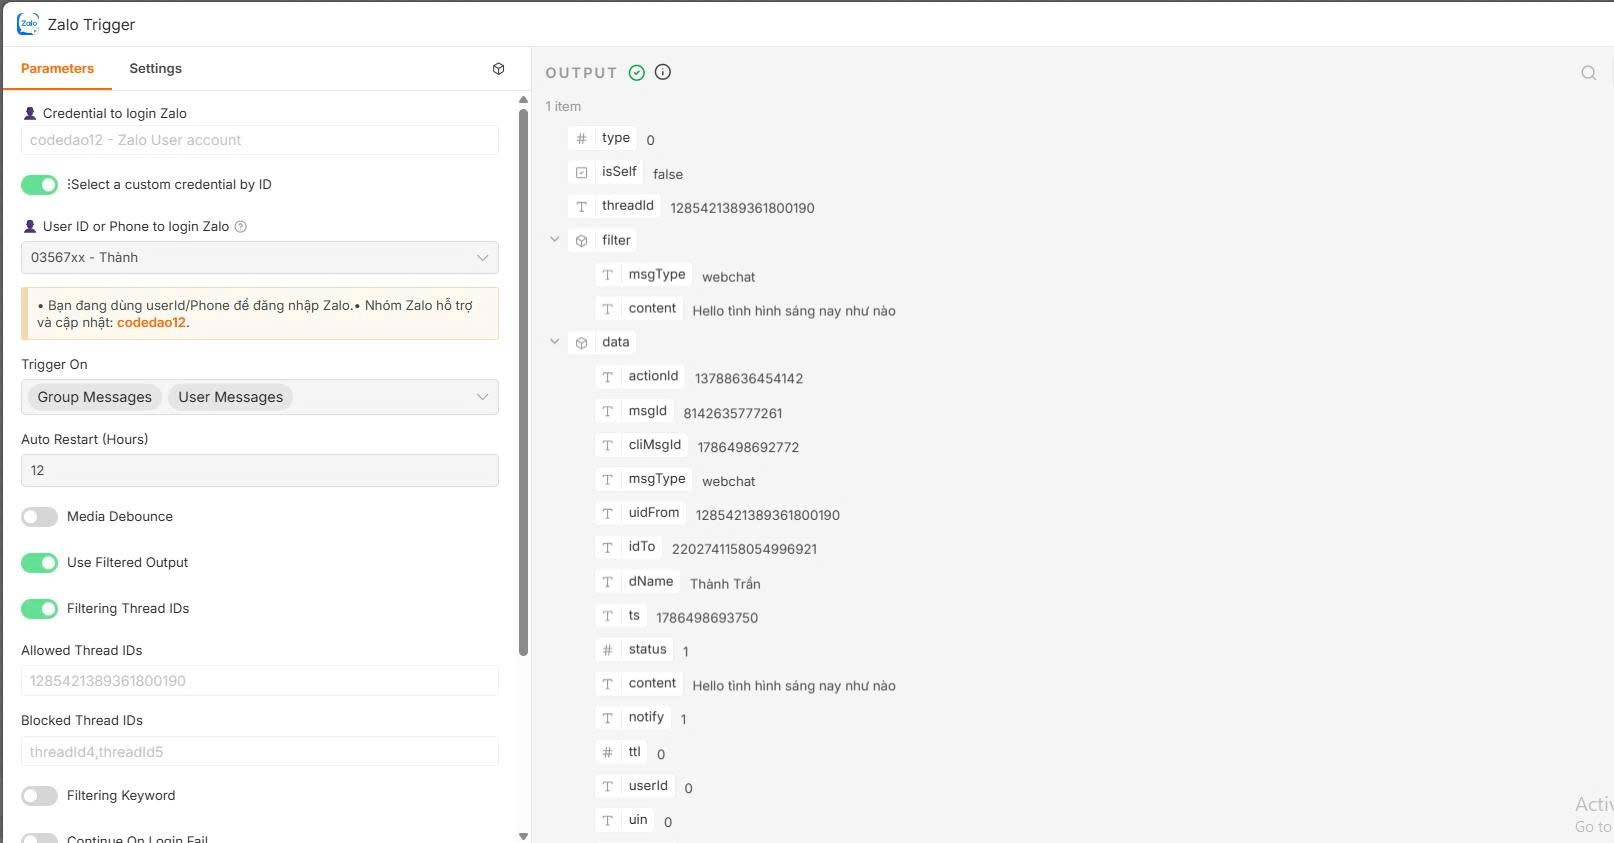Turn off Filtering Thread IDs toggle

tap(40, 609)
